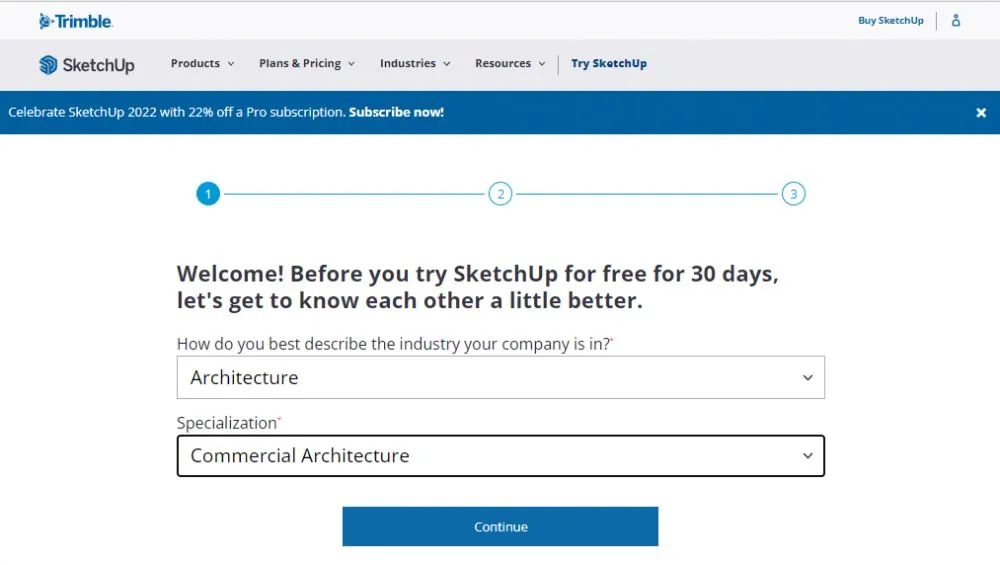Dismiss the promo banner with X

pyautogui.click(x=981, y=113)
